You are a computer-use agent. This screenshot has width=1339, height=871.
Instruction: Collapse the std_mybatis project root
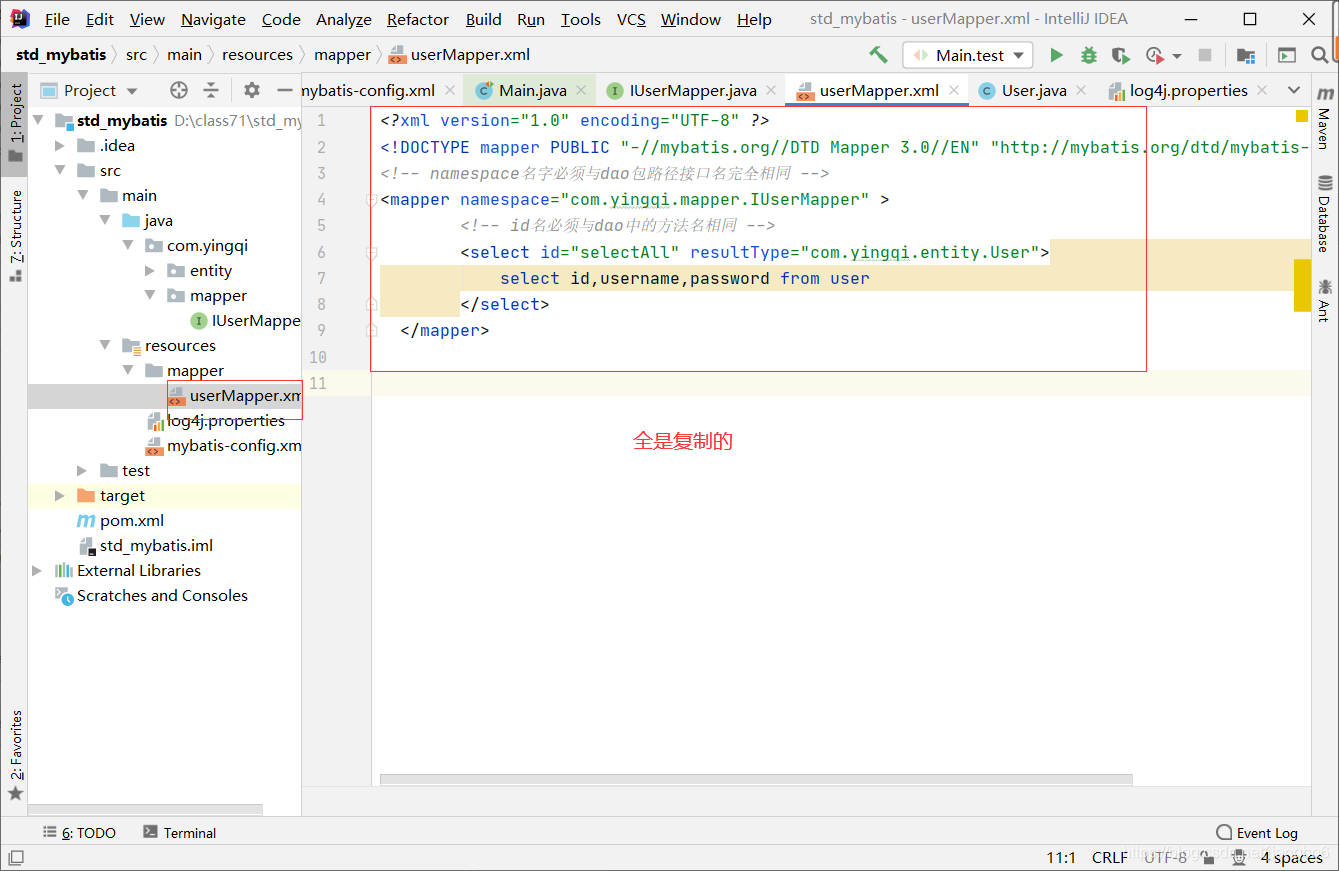click(x=38, y=120)
